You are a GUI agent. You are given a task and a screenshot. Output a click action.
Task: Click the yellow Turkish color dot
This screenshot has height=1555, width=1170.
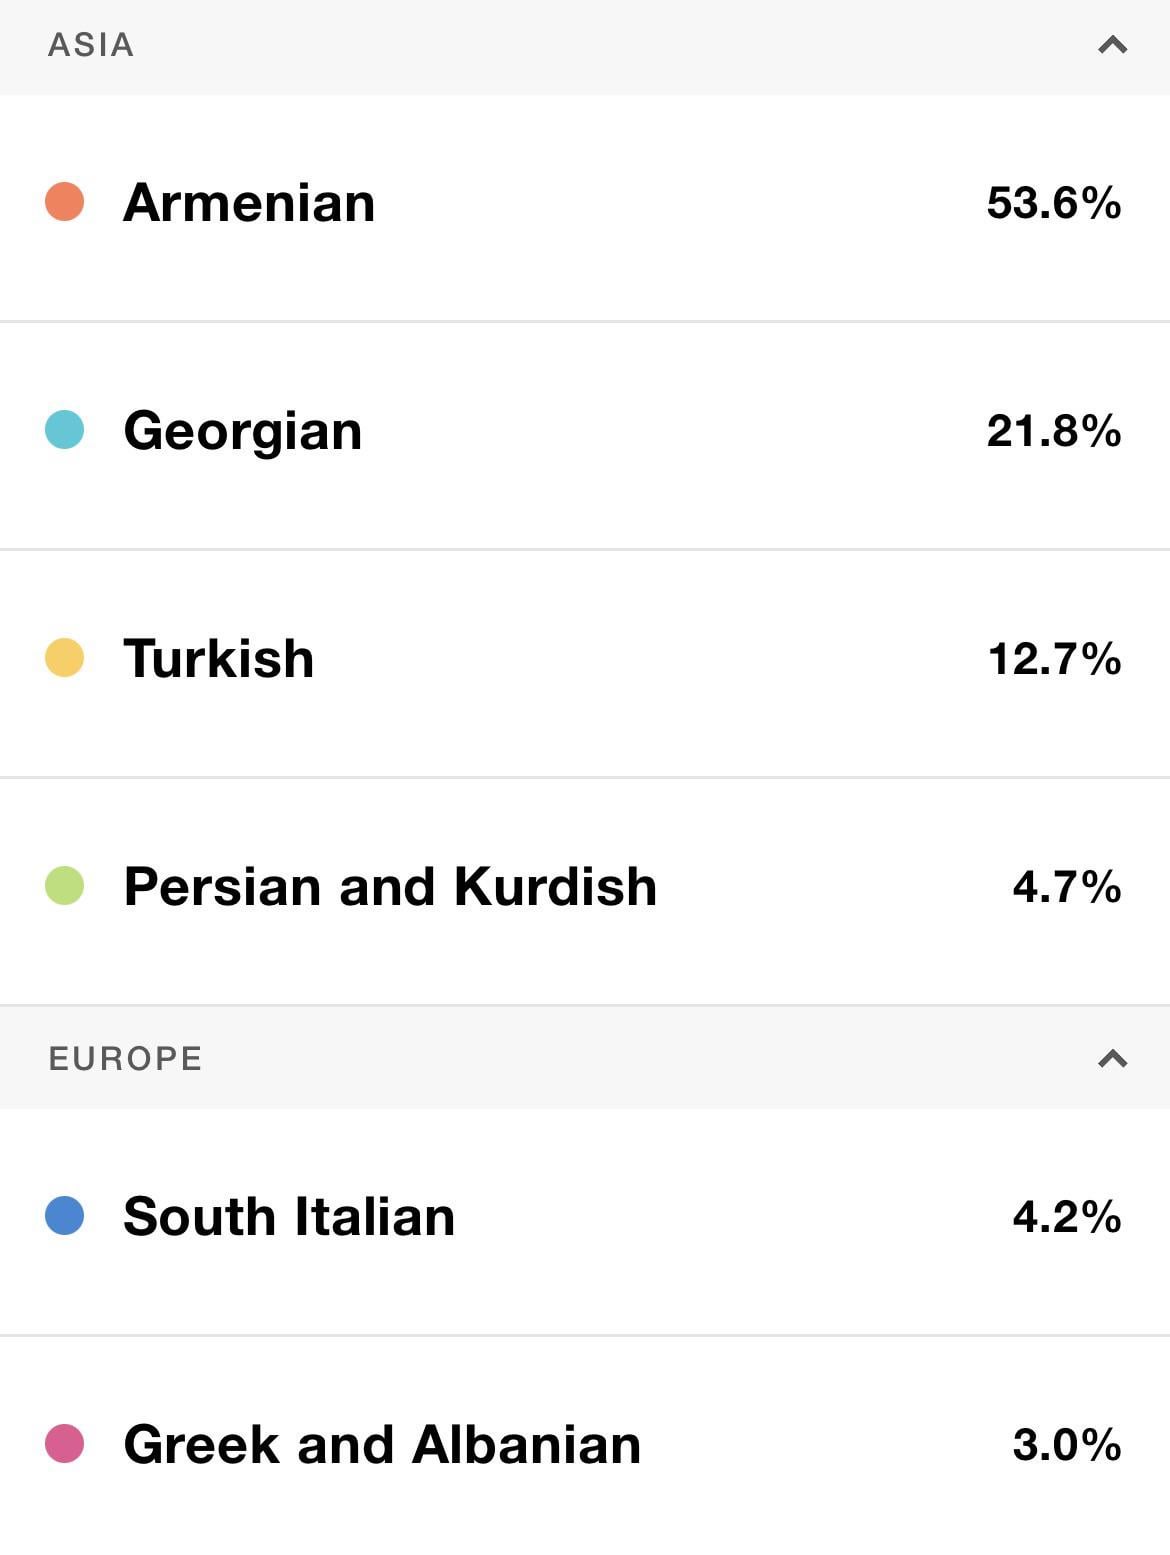[x=65, y=658]
